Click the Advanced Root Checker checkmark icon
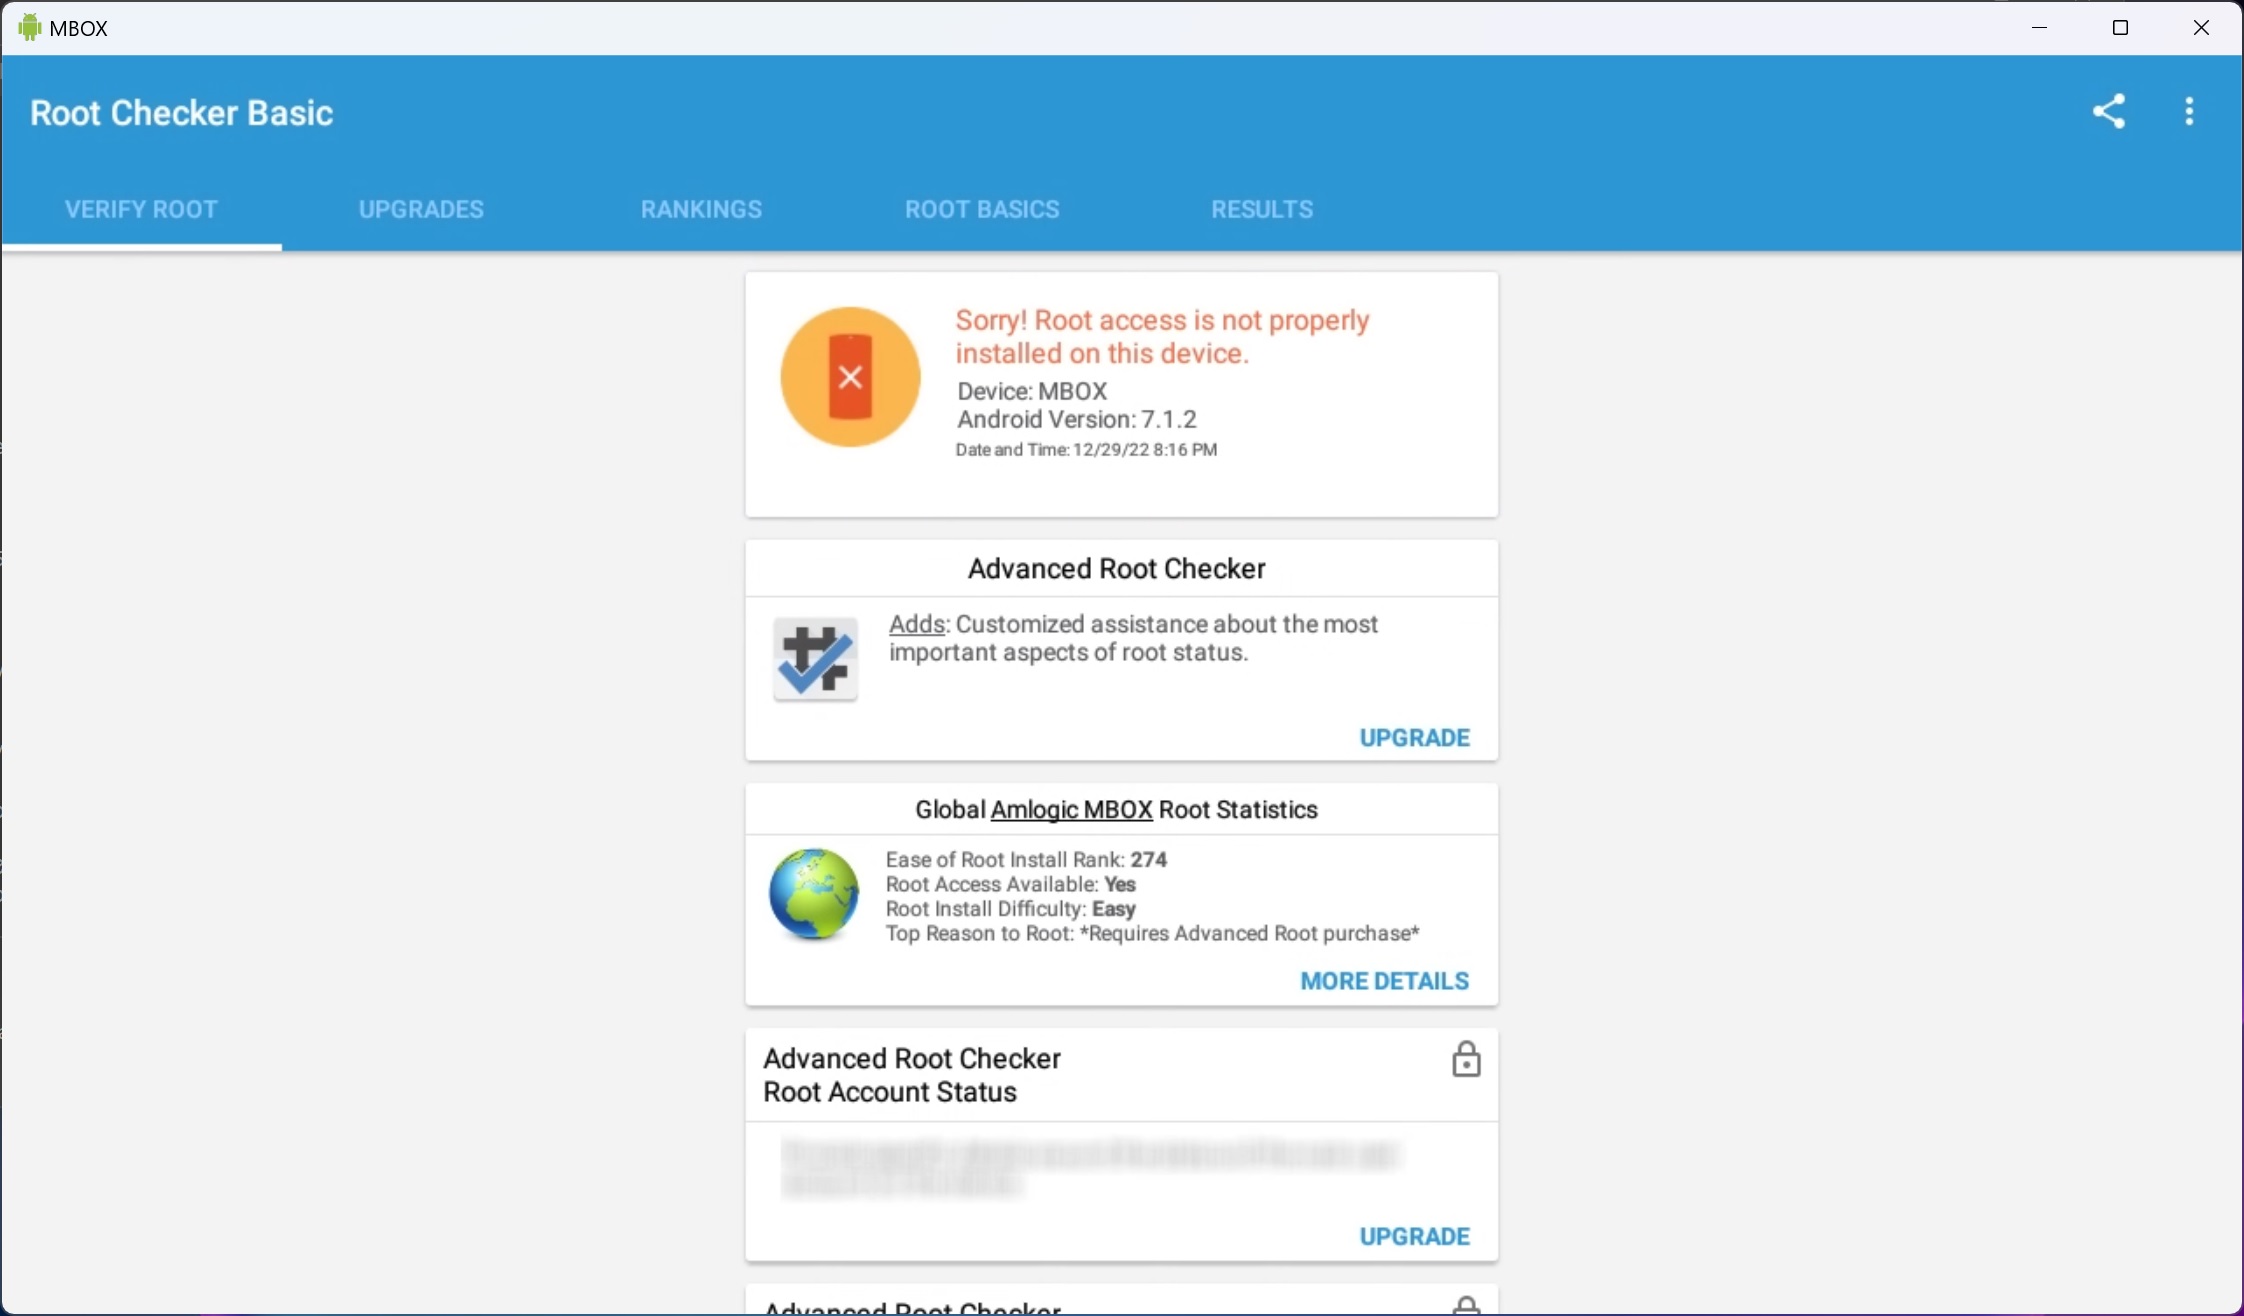Screen dimensions: 2244x1316 [x=815, y=659]
